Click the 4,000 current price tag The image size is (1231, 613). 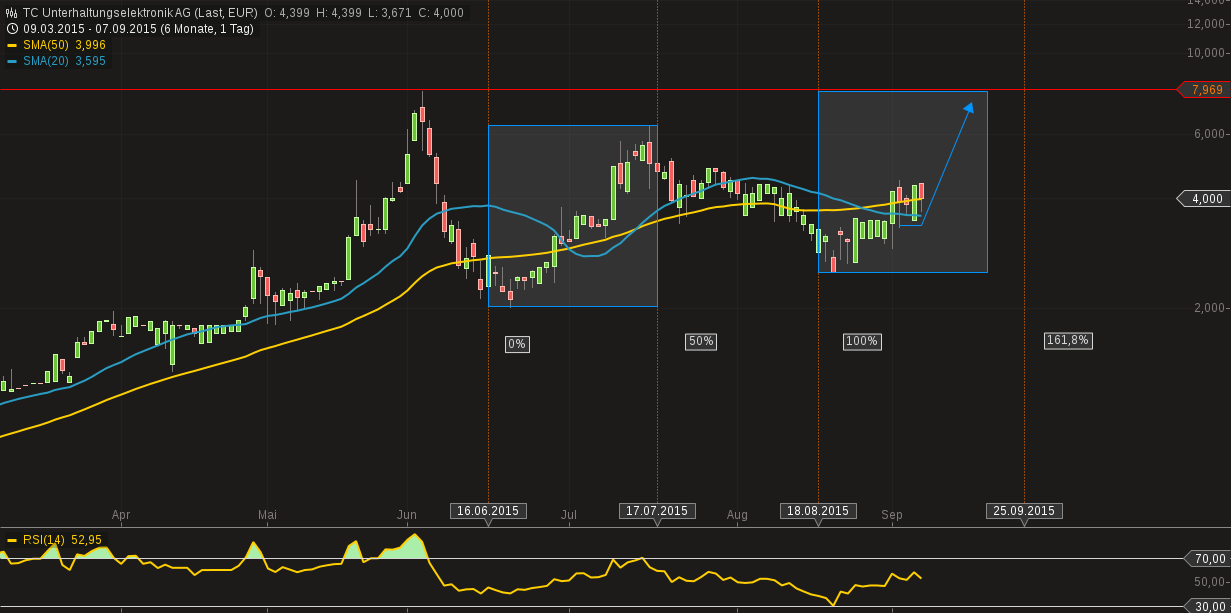1204,199
